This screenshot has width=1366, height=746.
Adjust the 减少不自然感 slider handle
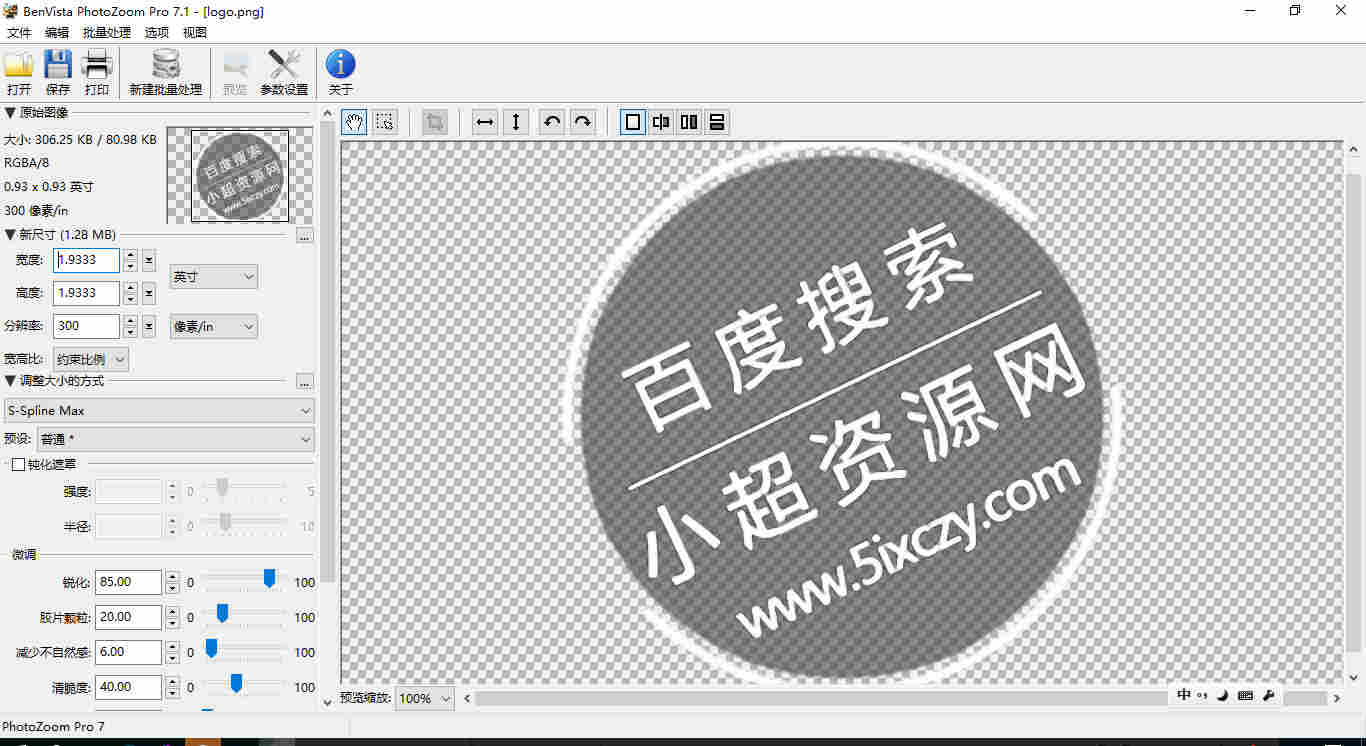[x=211, y=648]
